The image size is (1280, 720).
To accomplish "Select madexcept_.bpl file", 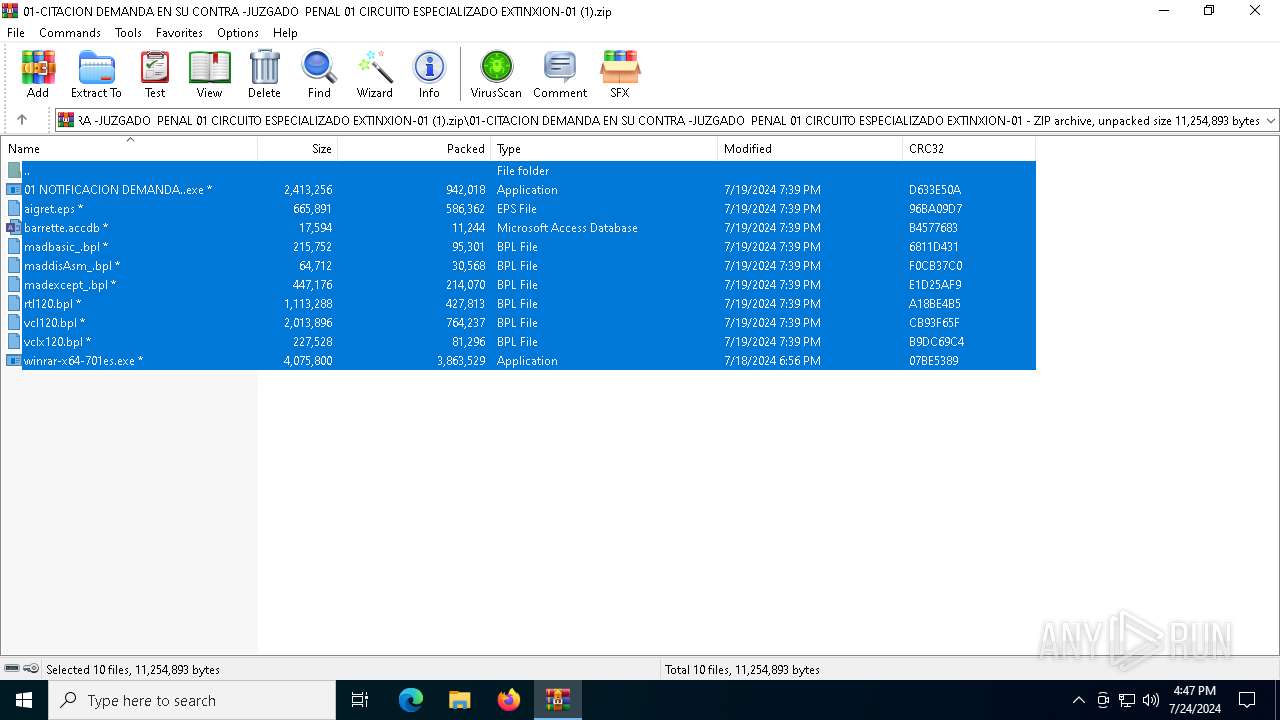I will [x=519, y=285].
